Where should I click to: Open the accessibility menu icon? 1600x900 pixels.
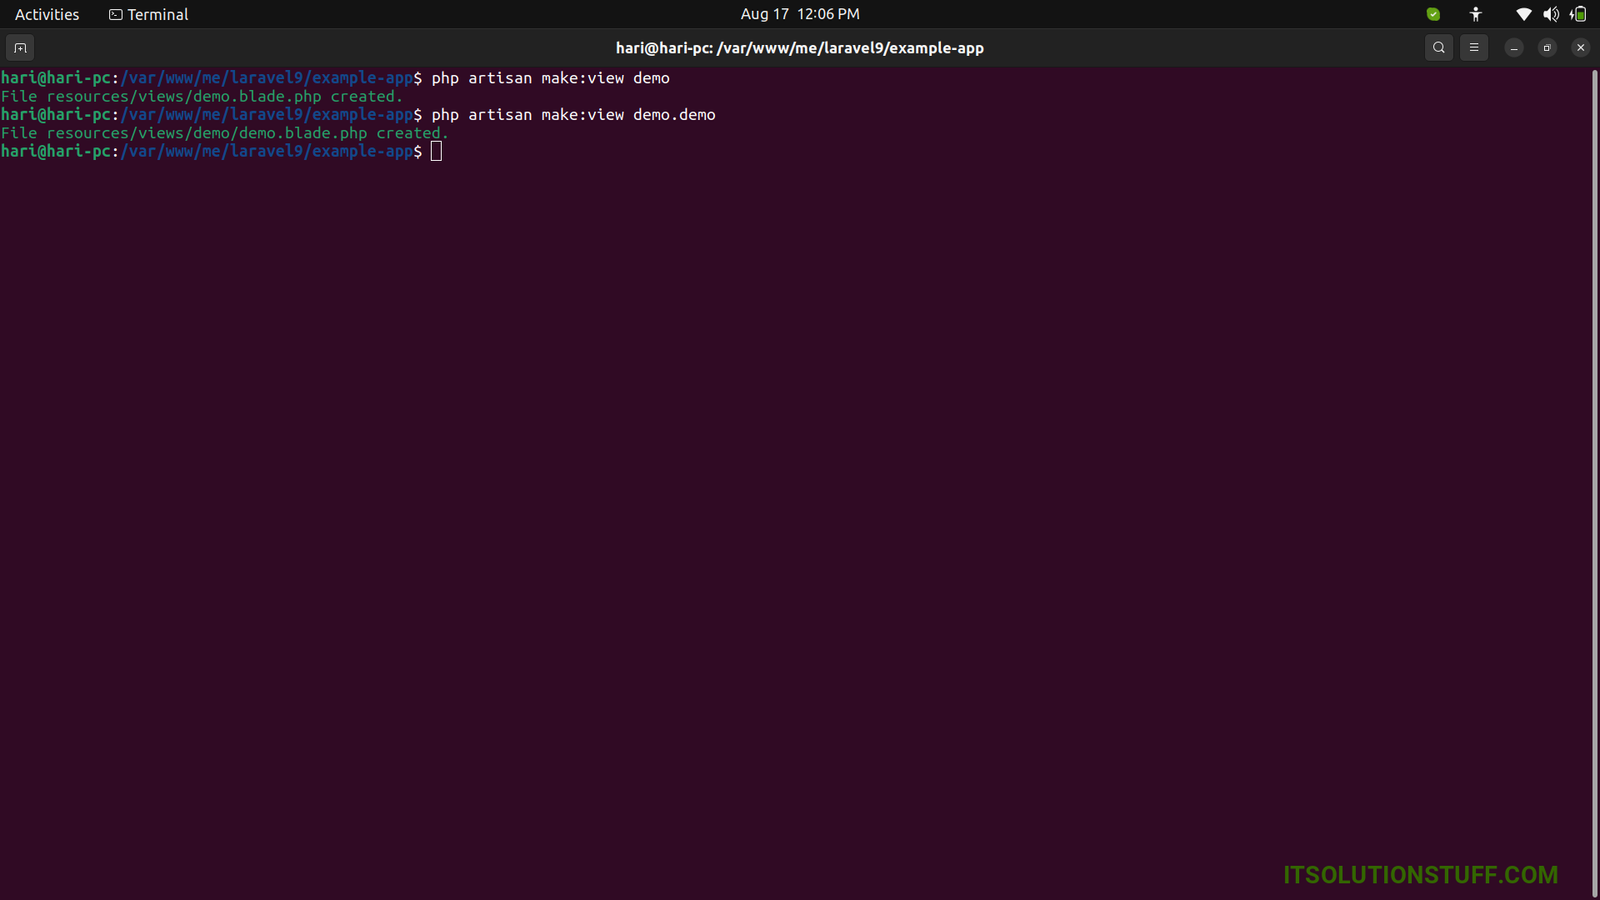point(1476,14)
